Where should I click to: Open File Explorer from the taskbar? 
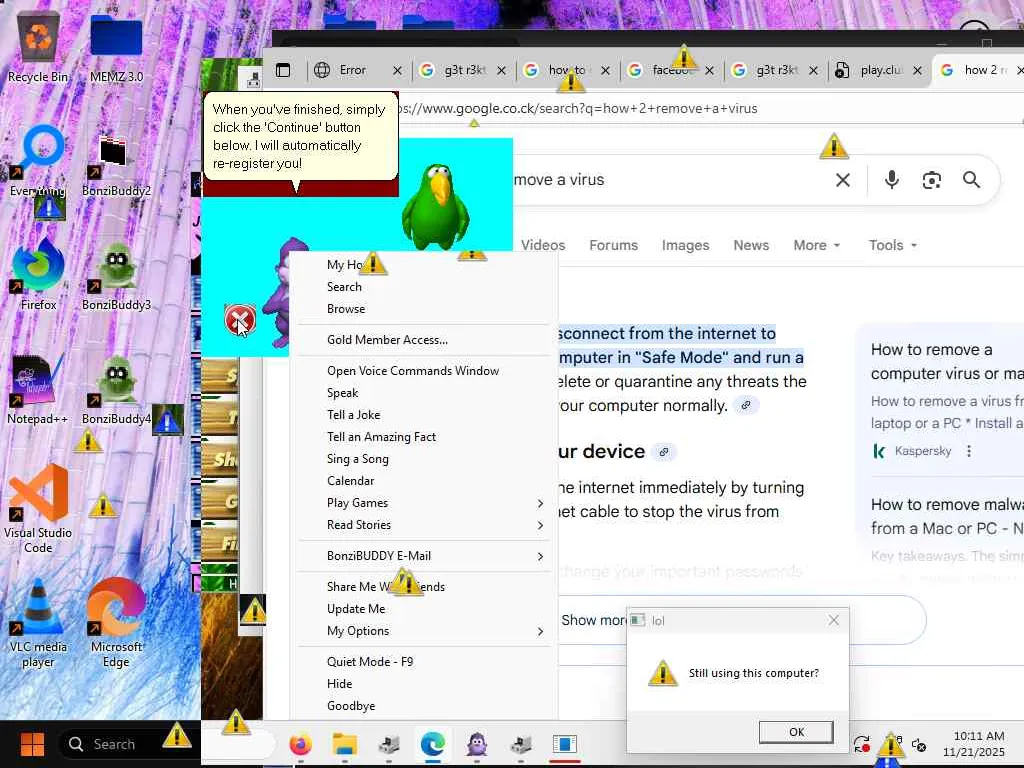point(344,744)
